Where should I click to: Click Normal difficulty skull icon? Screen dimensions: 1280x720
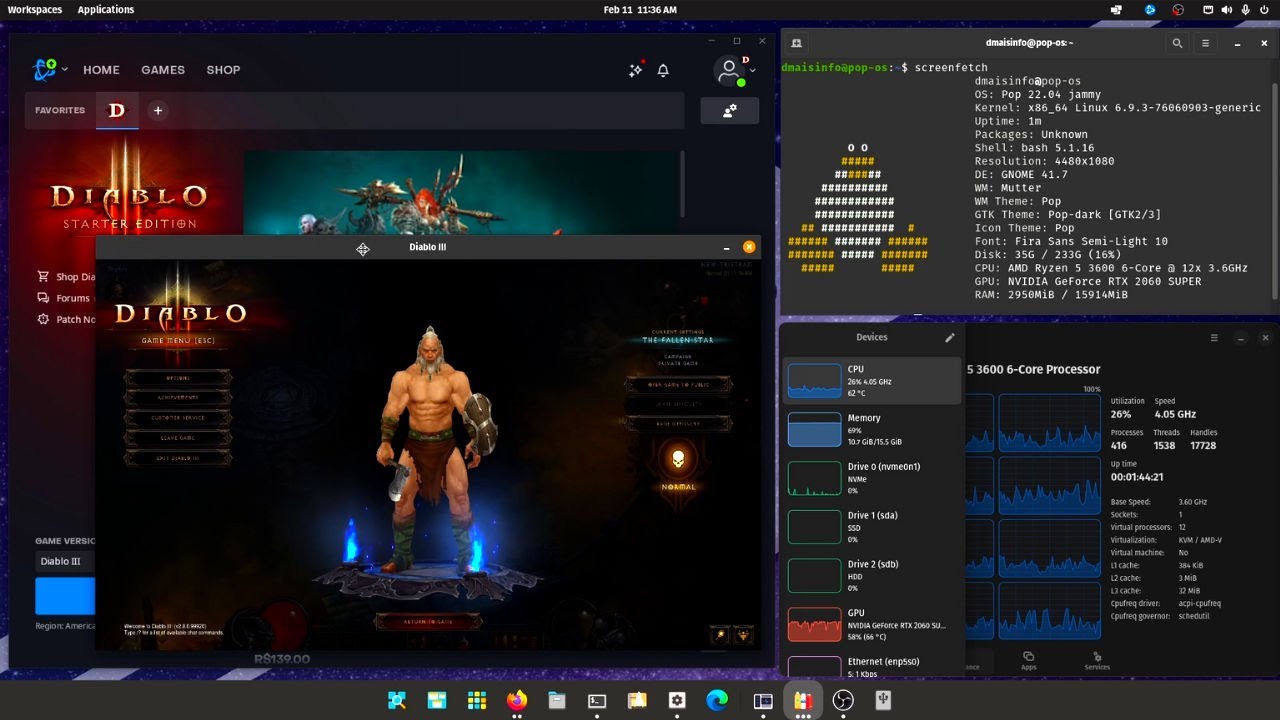[x=678, y=459]
